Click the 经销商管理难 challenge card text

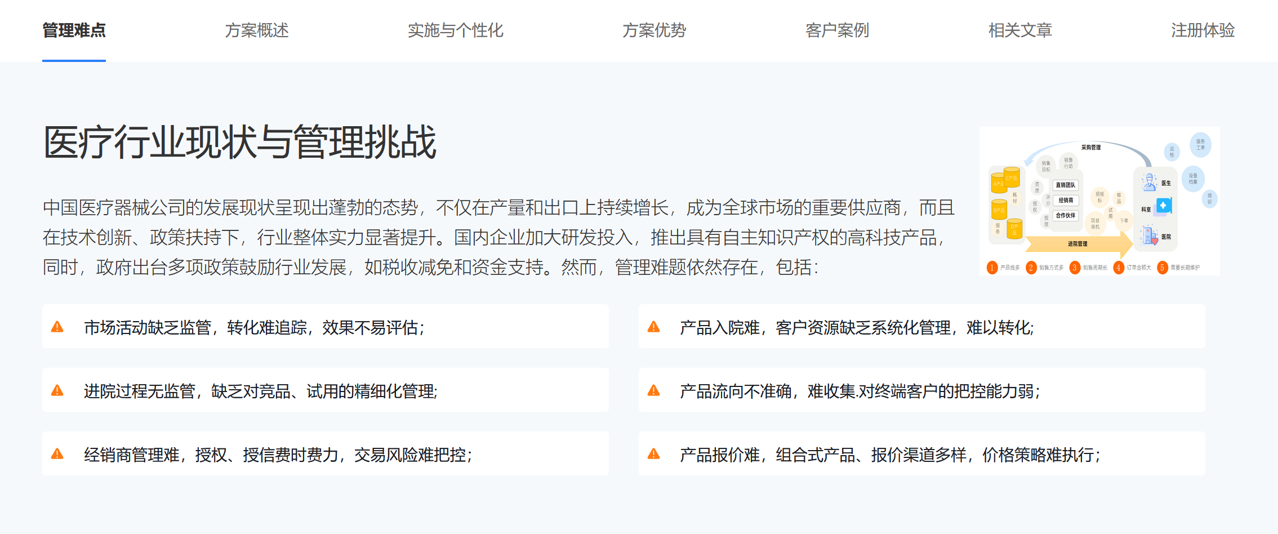coord(278,455)
